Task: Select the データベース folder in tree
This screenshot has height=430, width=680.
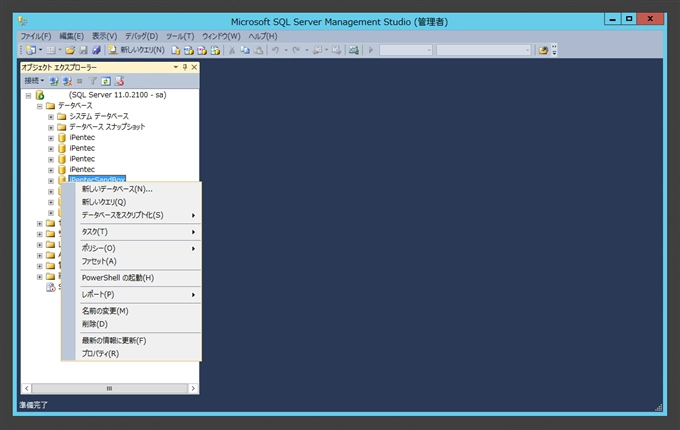Action: 75,106
